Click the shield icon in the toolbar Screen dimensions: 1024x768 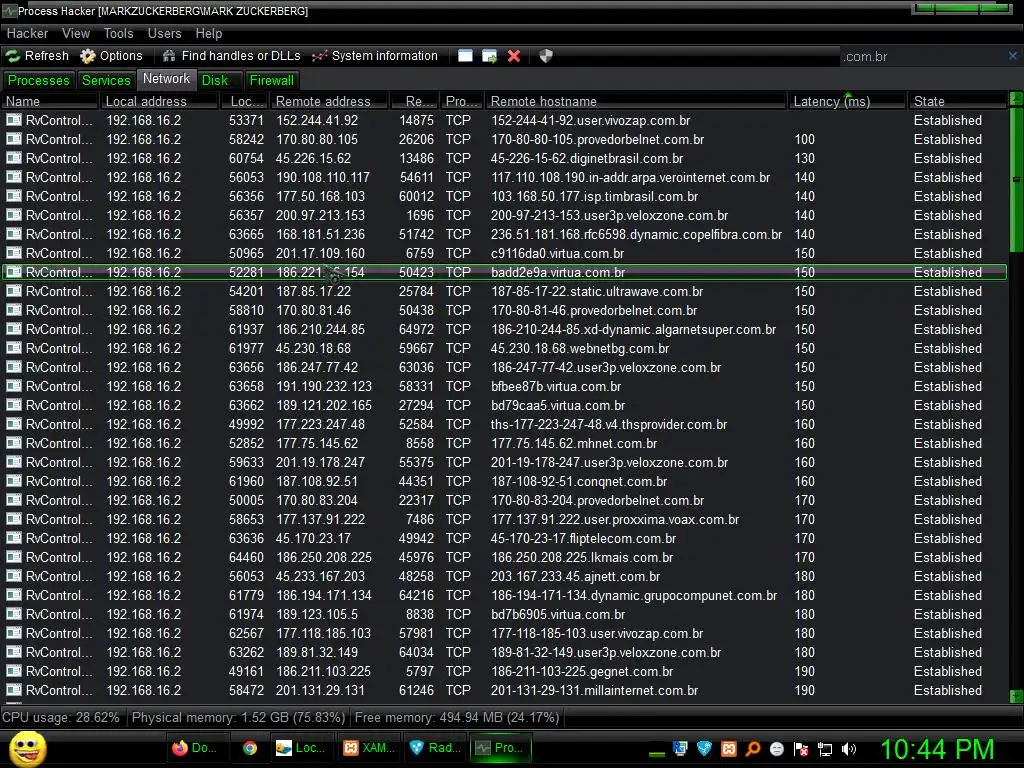546,56
